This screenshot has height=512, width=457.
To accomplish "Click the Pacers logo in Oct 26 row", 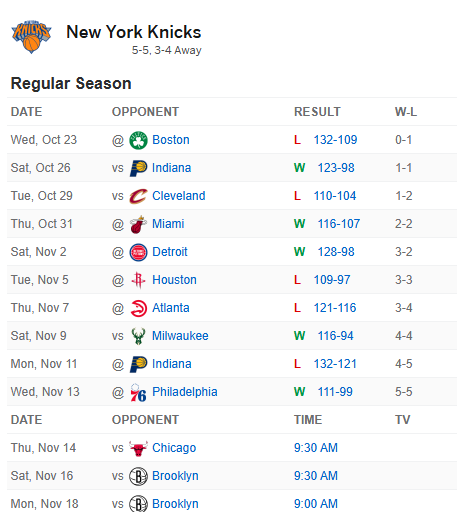I will click(x=138, y=168).
